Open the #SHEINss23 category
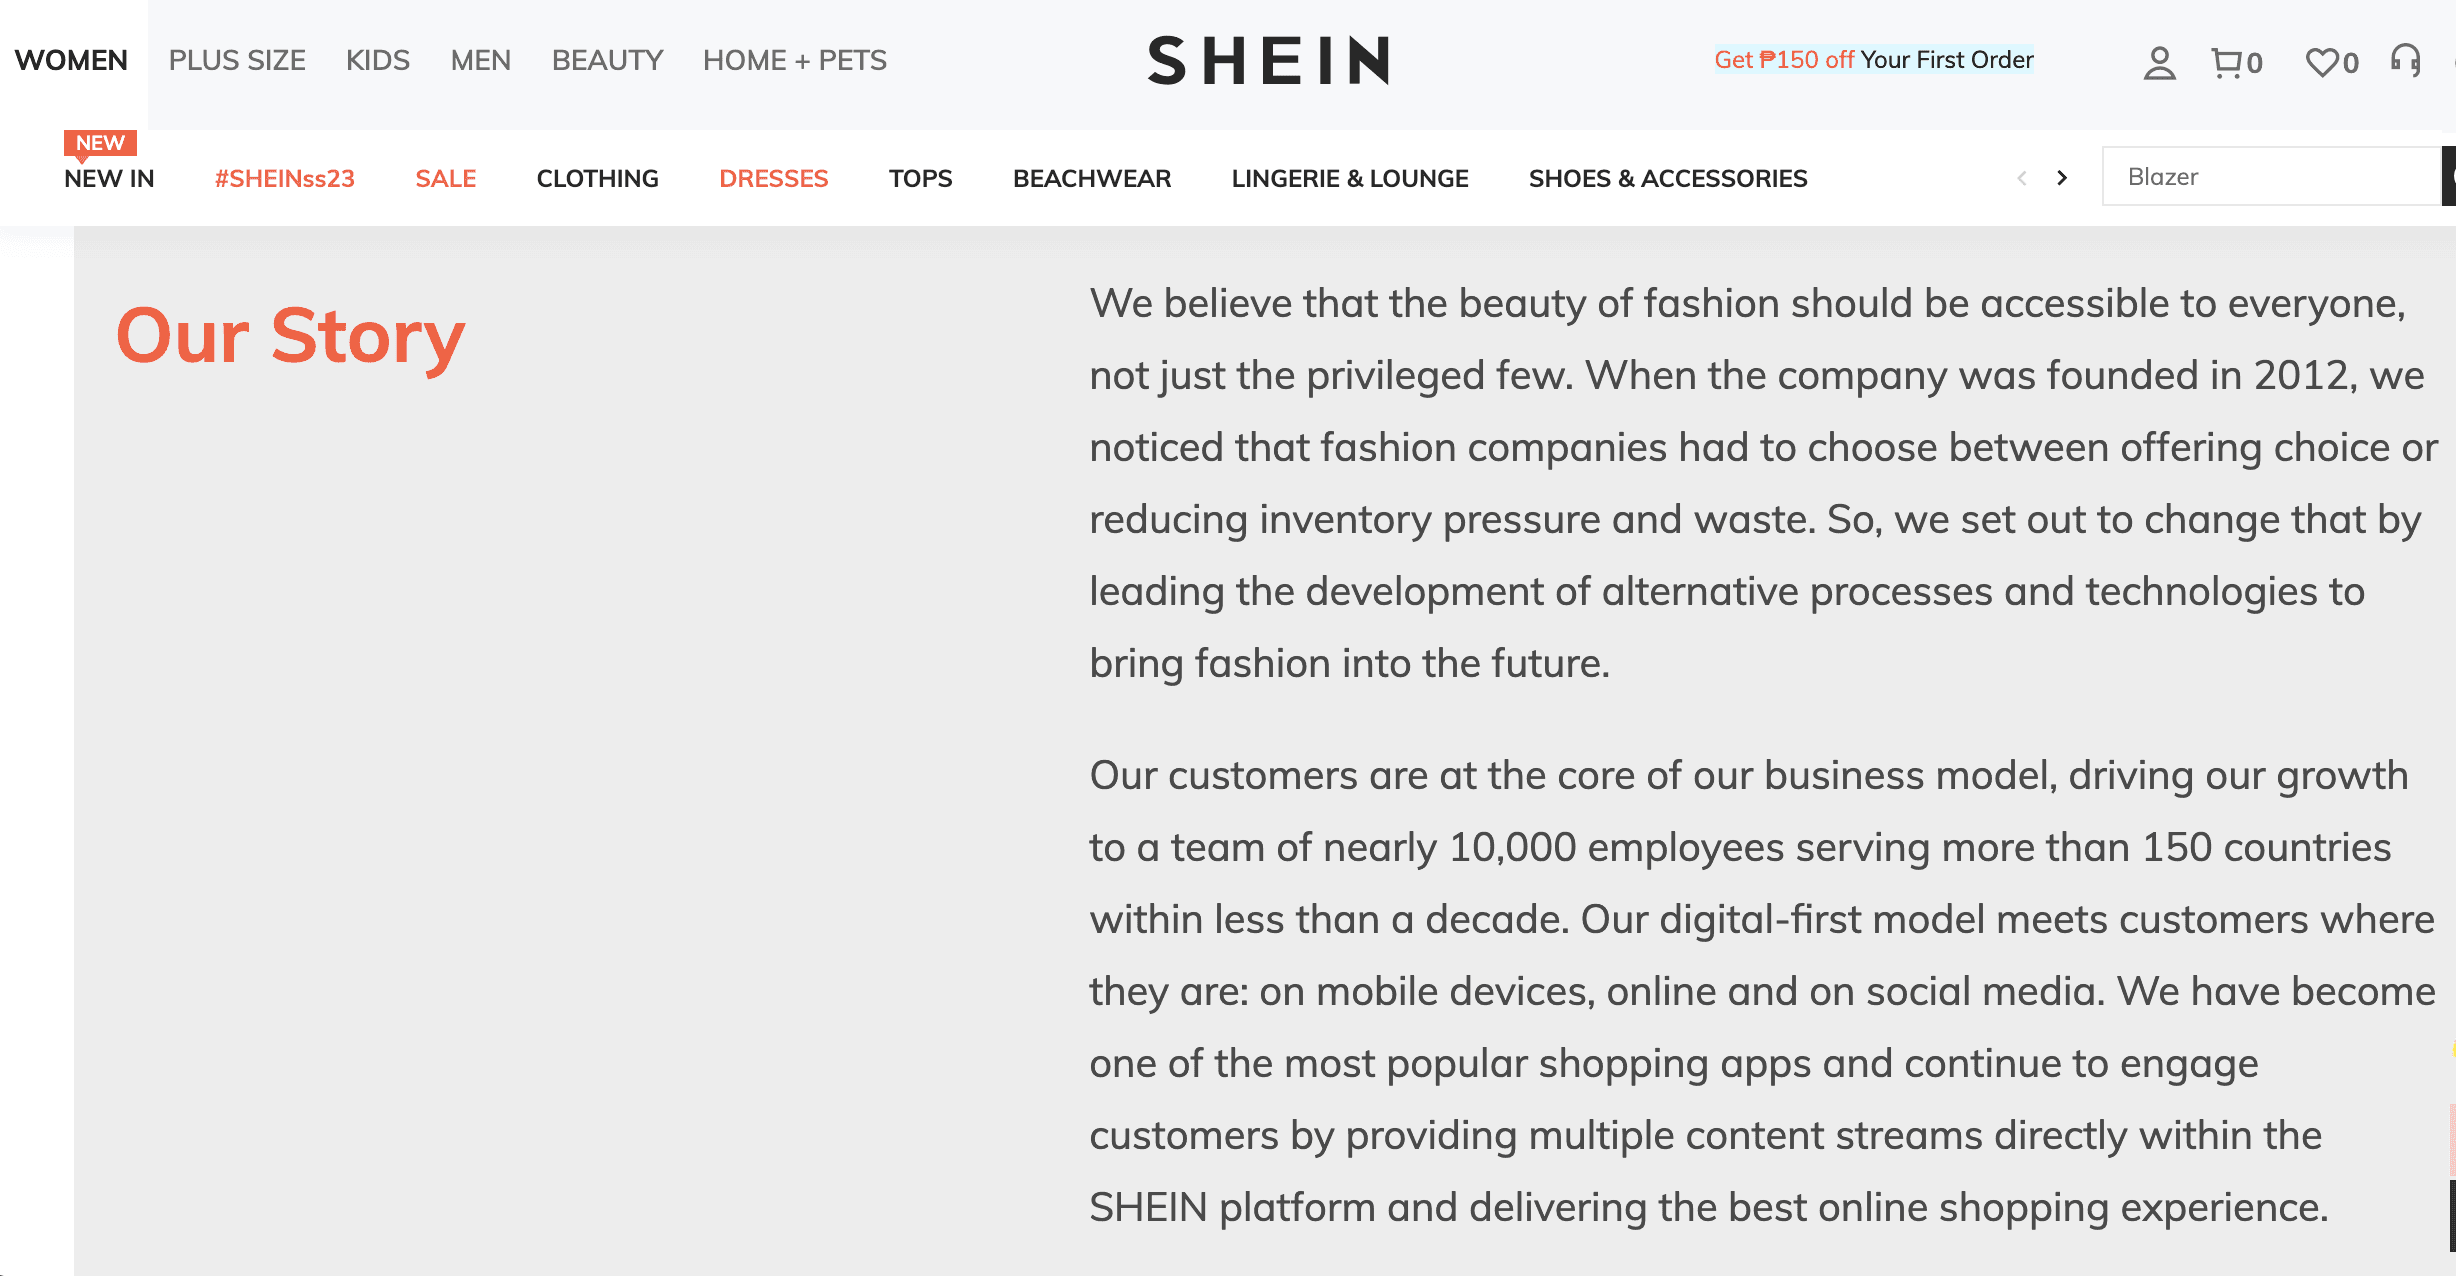Viewport: 2456px width, 1276px height. coord(284,178)
